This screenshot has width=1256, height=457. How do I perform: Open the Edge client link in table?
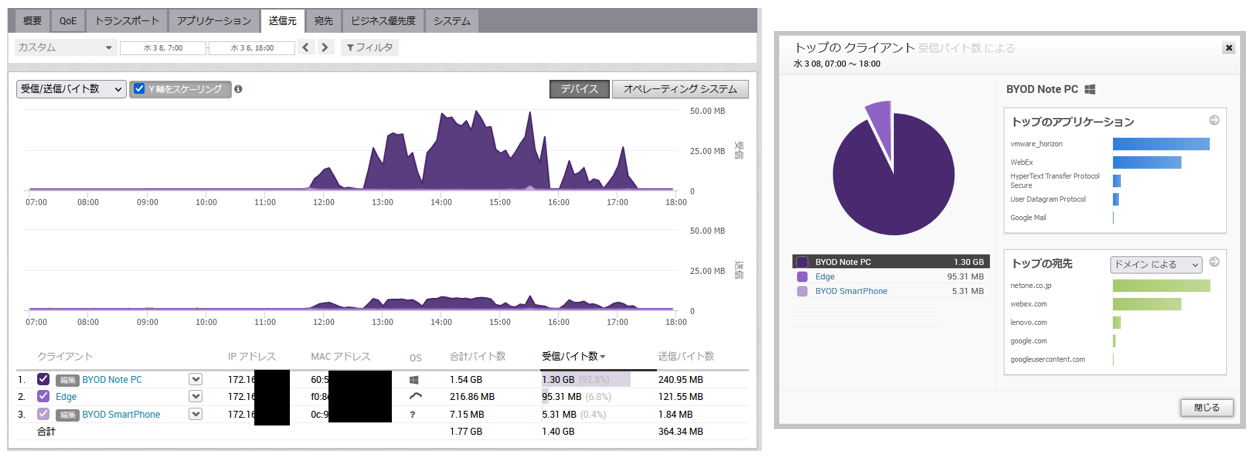coord(66,396)
